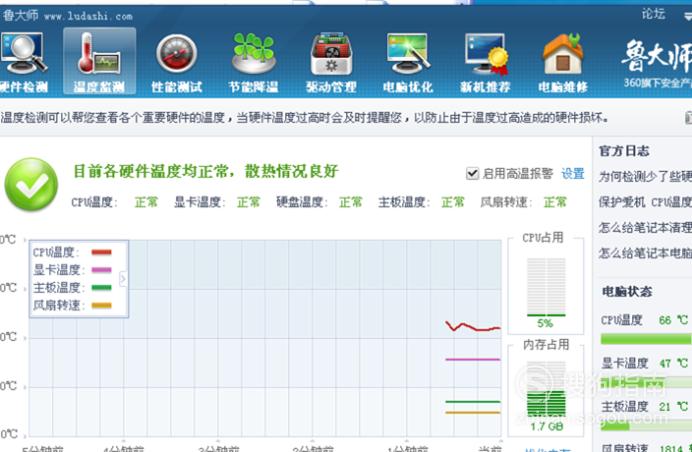Image resolution: width=692 pixels, height=452 pixels.
Task: Click 显卡温度 magenta legend swatch
Action: coord(102,270)
